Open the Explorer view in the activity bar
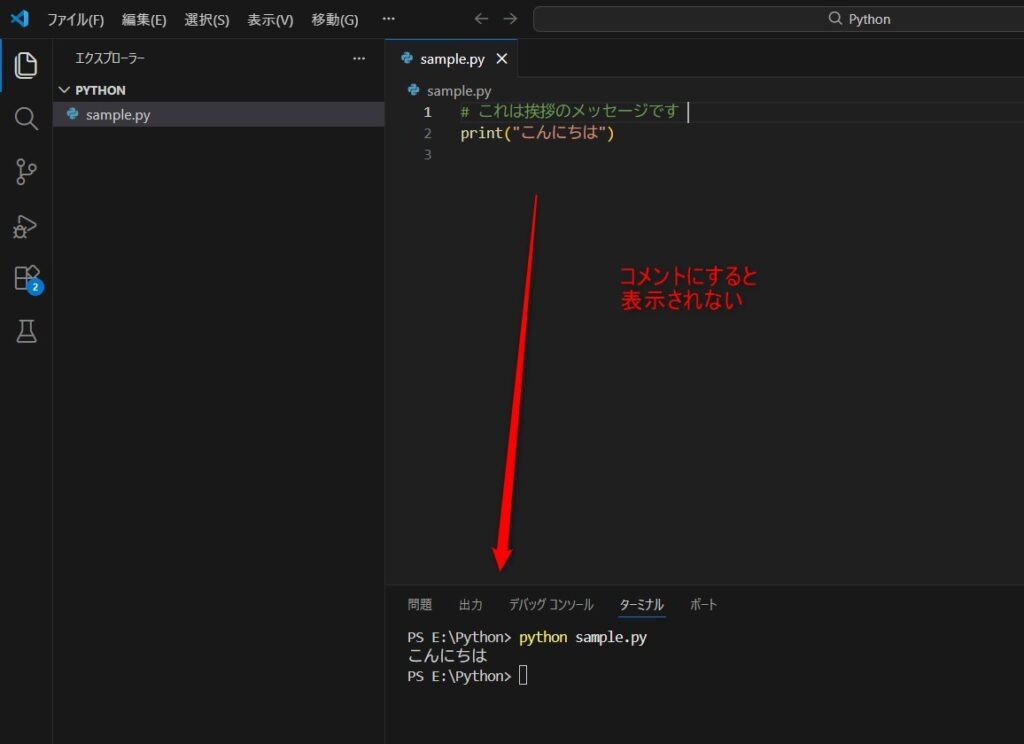1024x744 pixels. coord(25,65)
